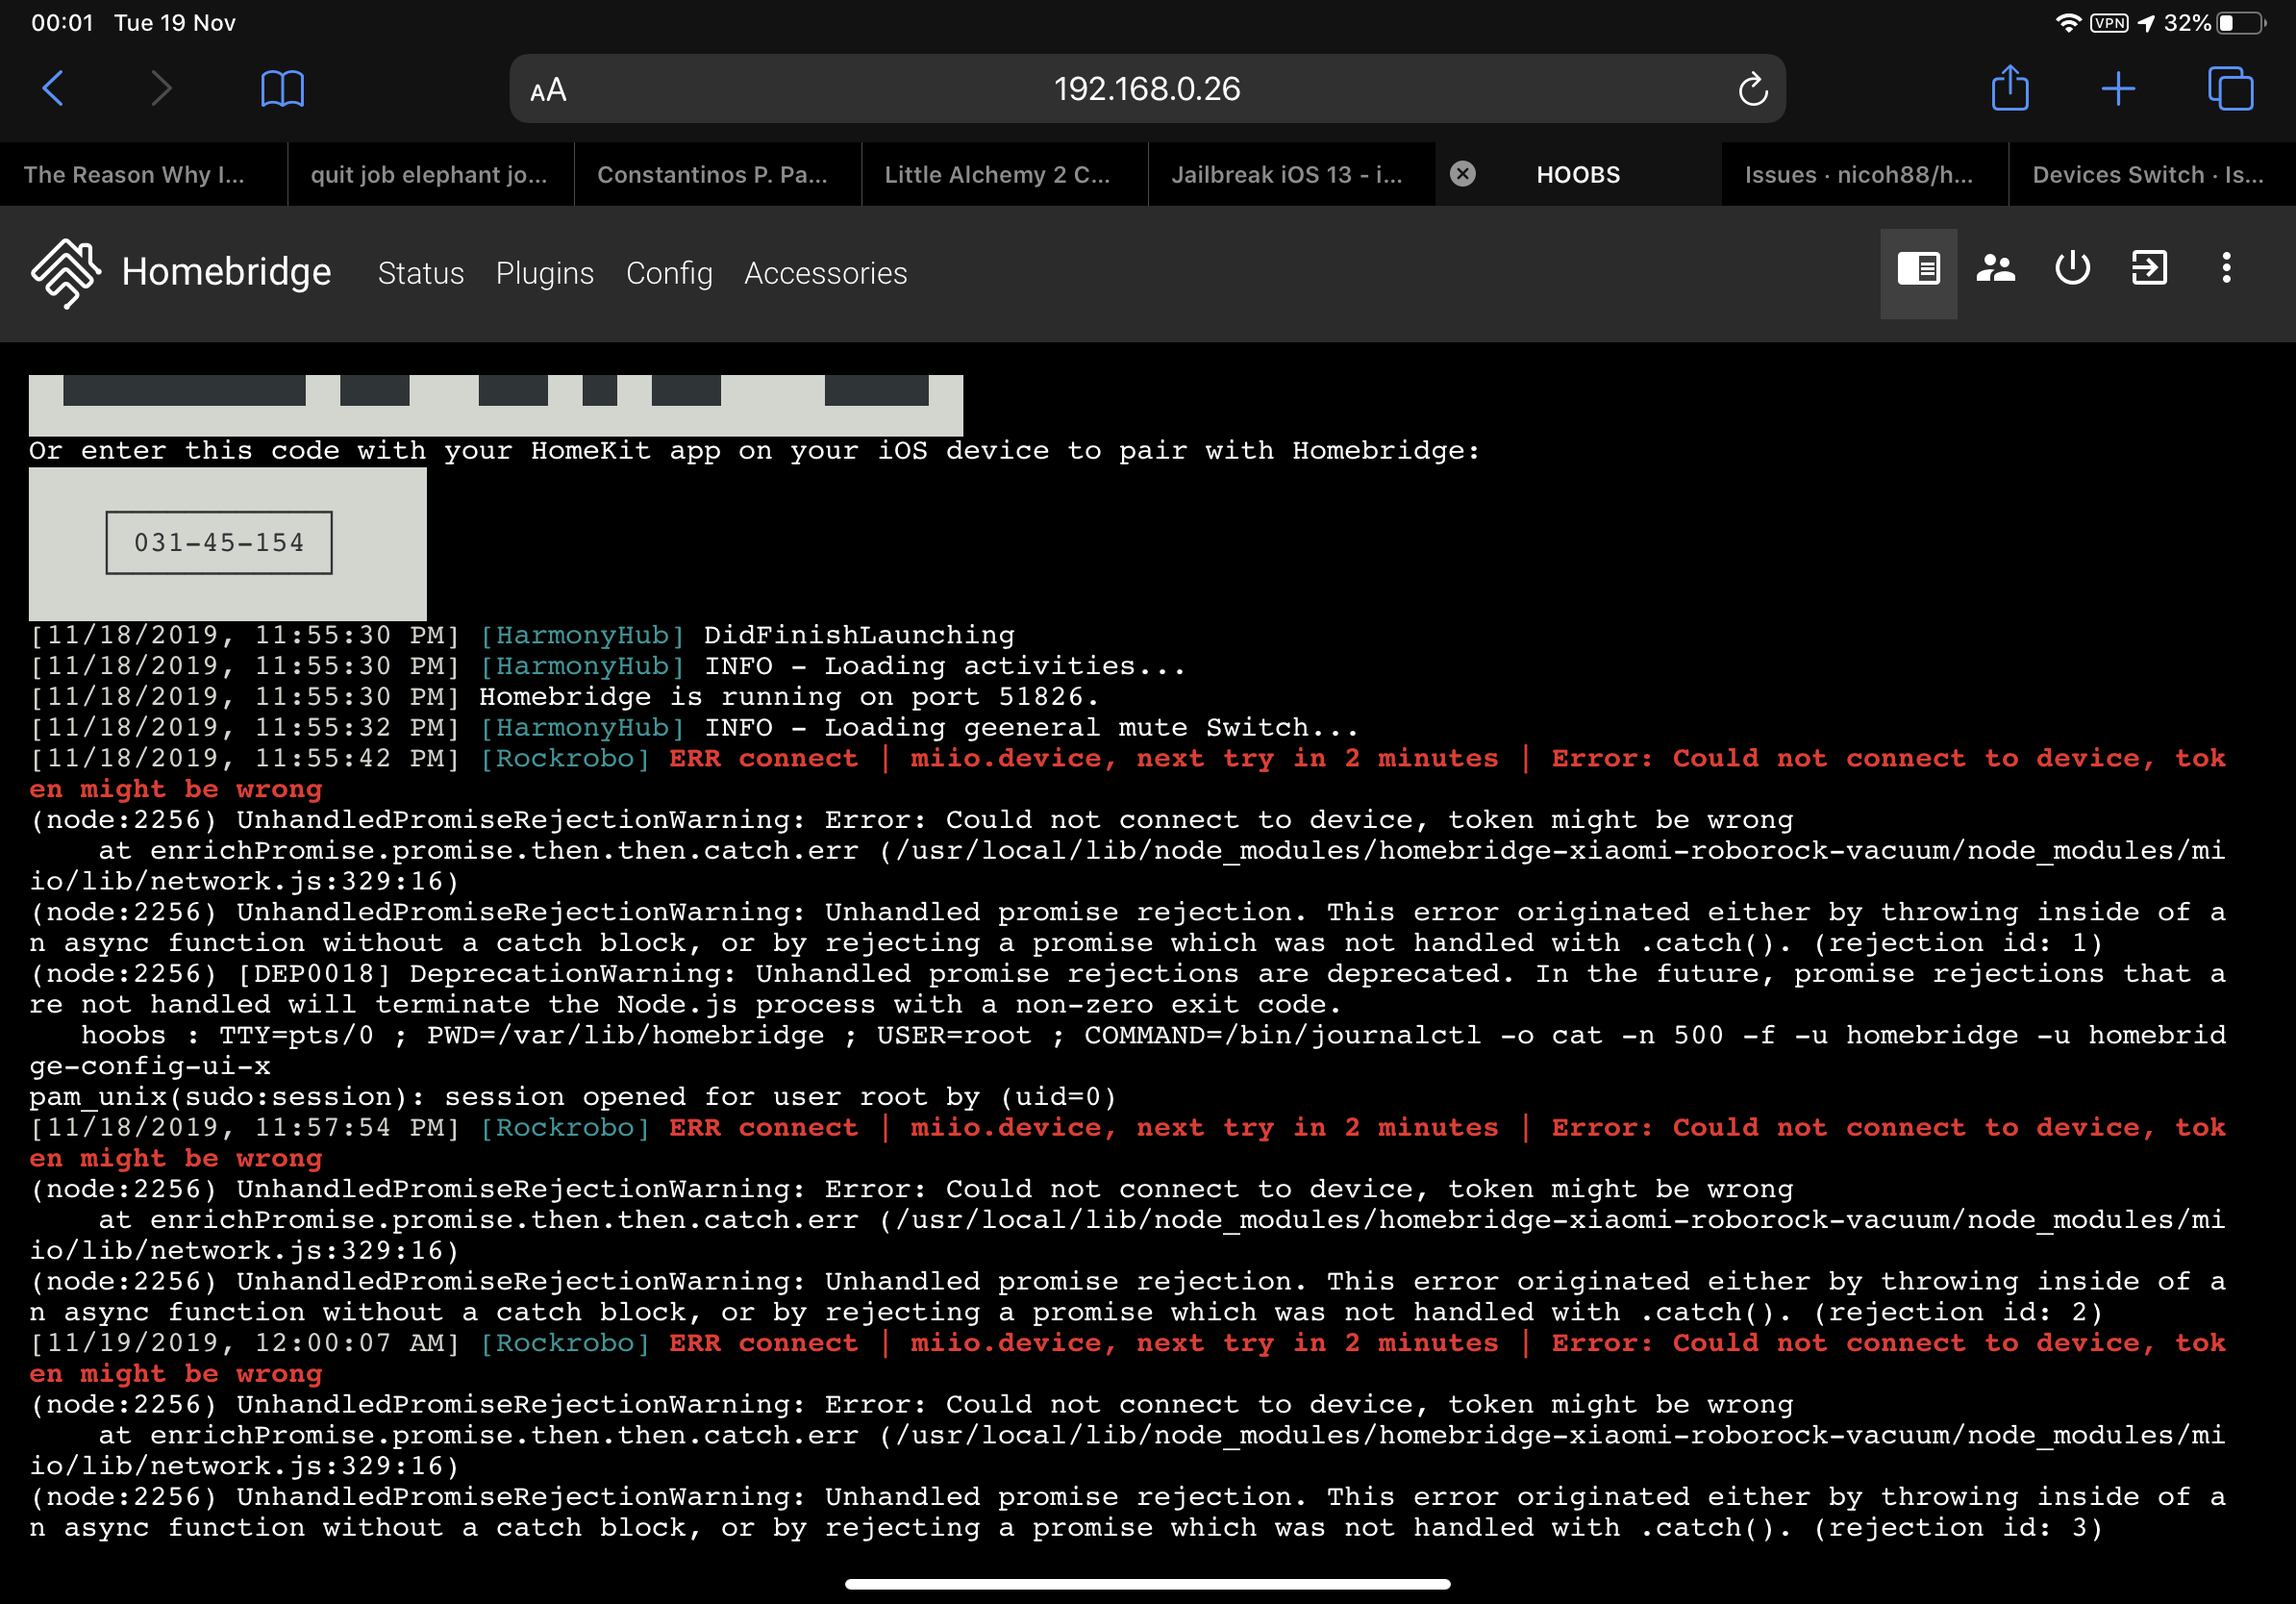Click the HarmonyHub DidFinishLaunching log line
The image size is (2296, 1604).
(x=522, y=635)
